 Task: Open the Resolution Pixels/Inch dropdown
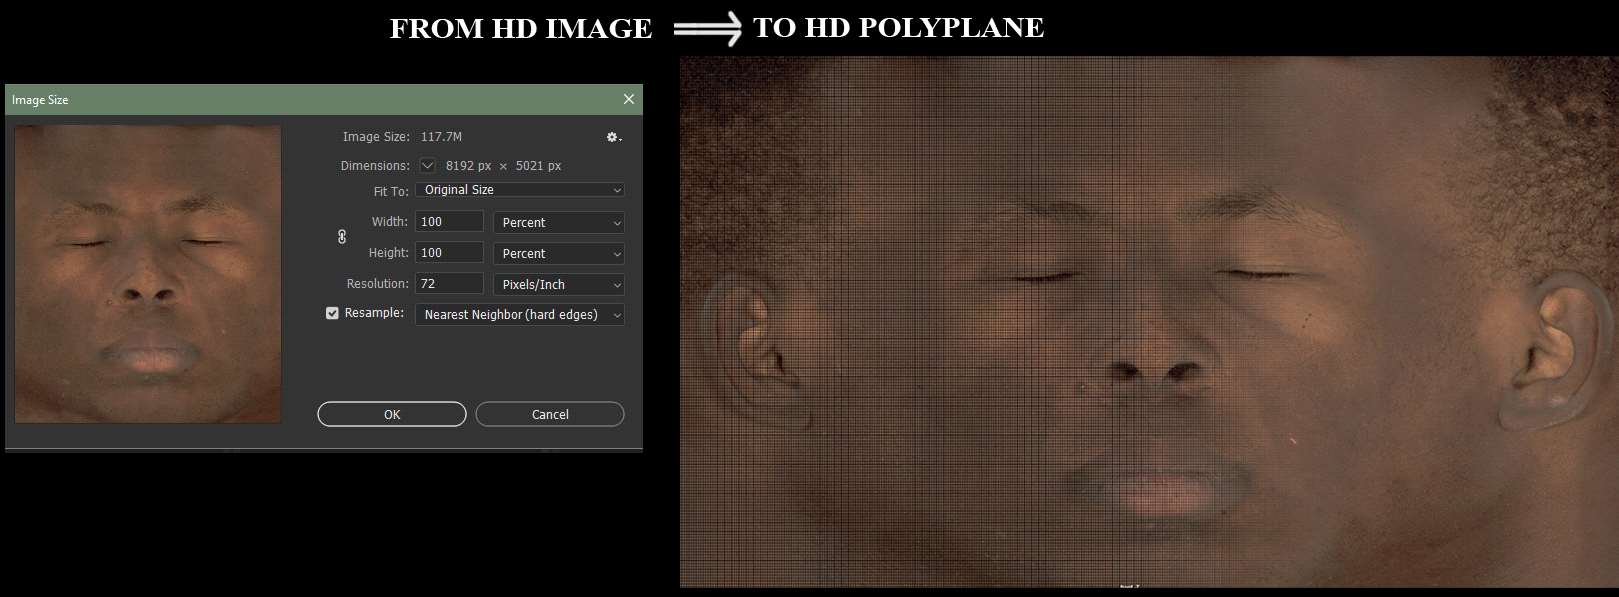(559, 285)
